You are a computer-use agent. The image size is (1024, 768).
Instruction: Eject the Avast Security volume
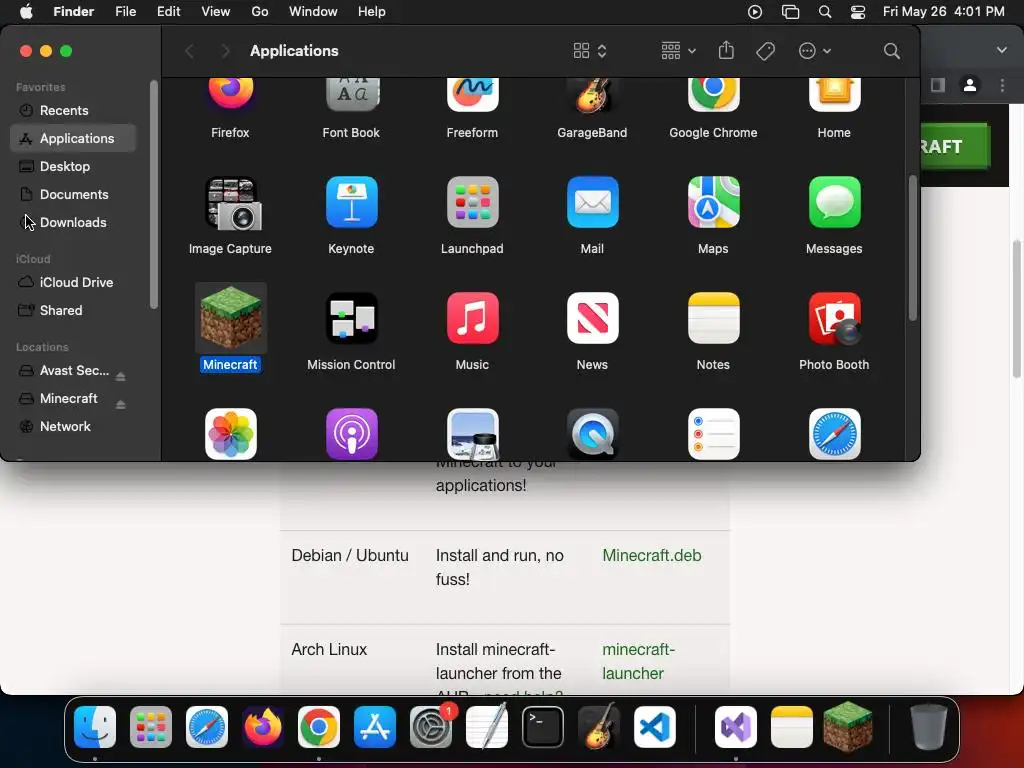click(120, 376)
